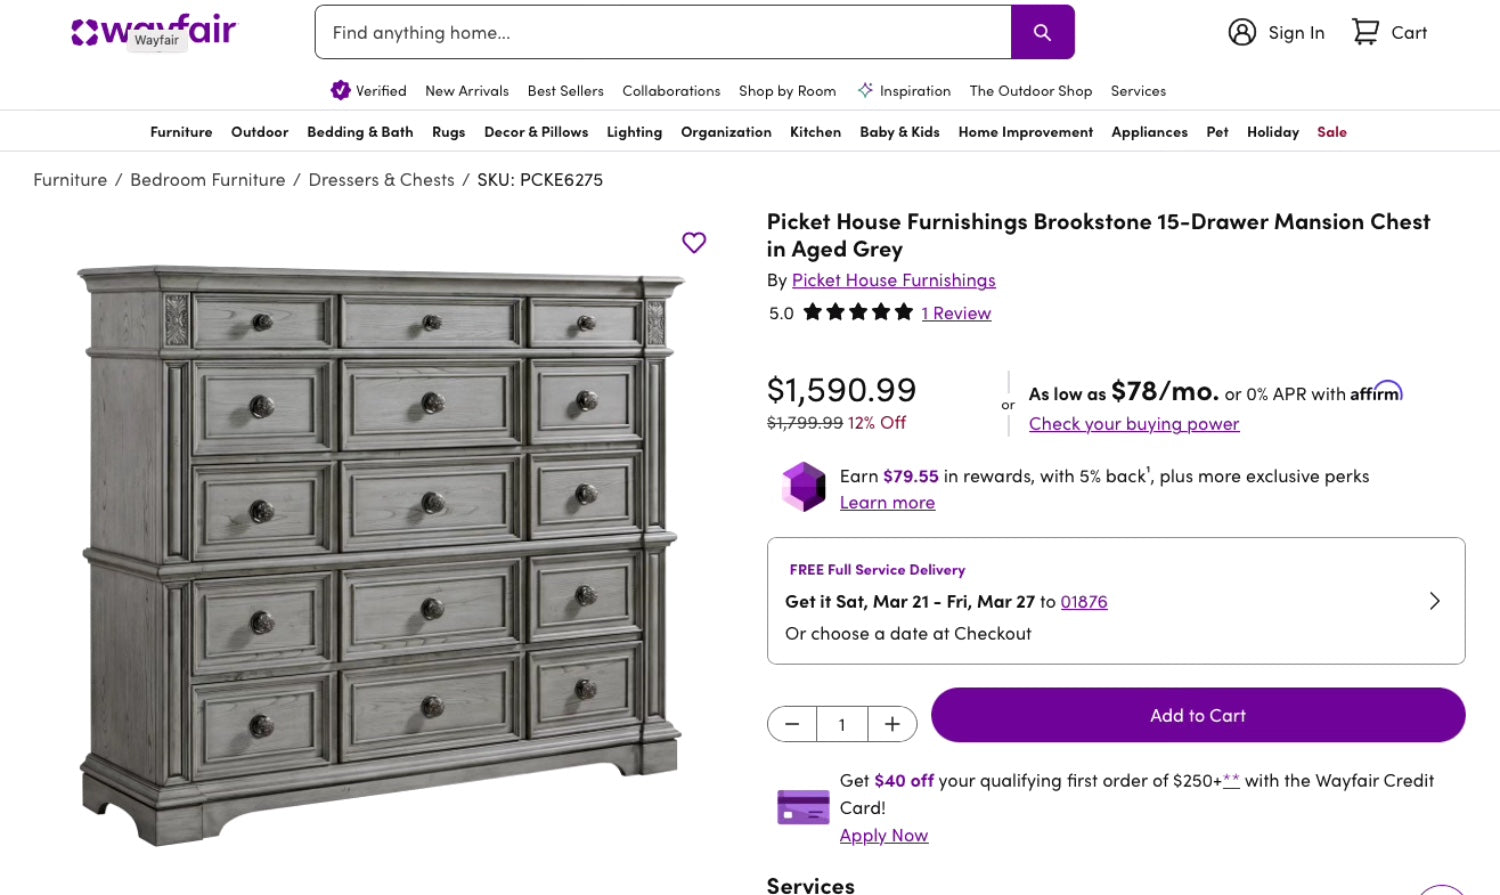Click the Find anything home search field
The height and width of the screenshot is (895, 1500).
point(663,32)
